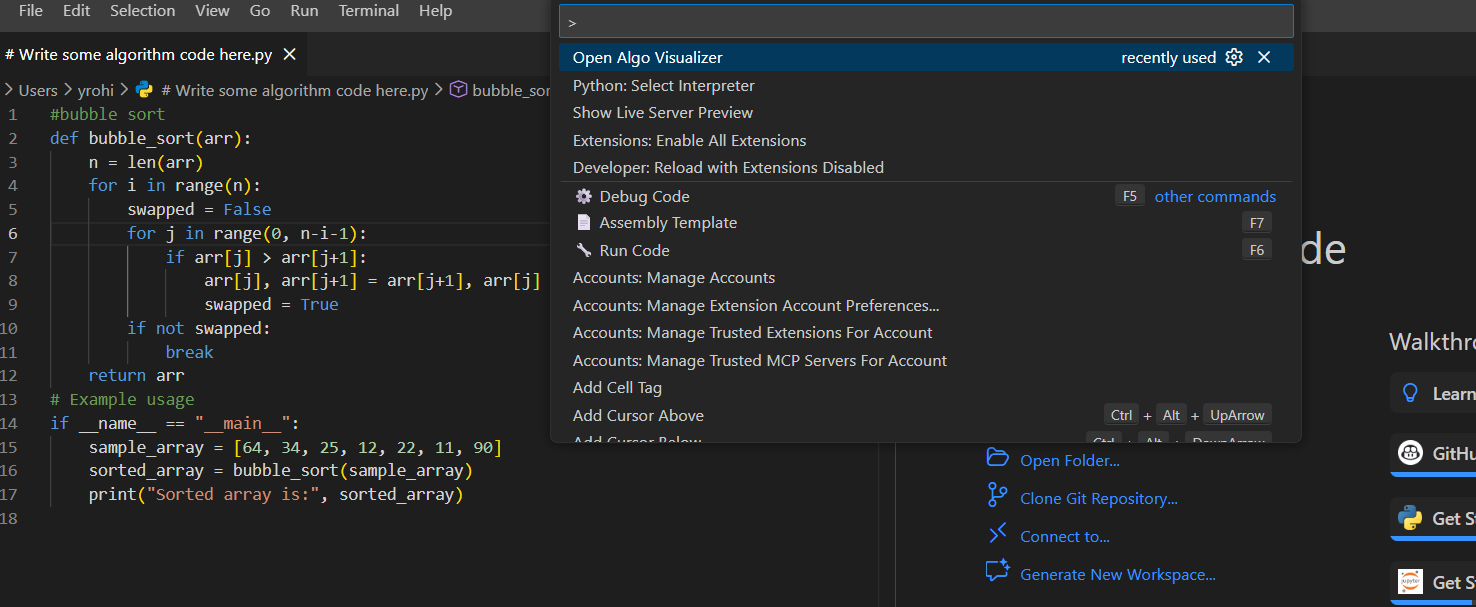Screen dimensions: 1476x607
Task: Click Open Folder link
Action: click(1070, 461)
